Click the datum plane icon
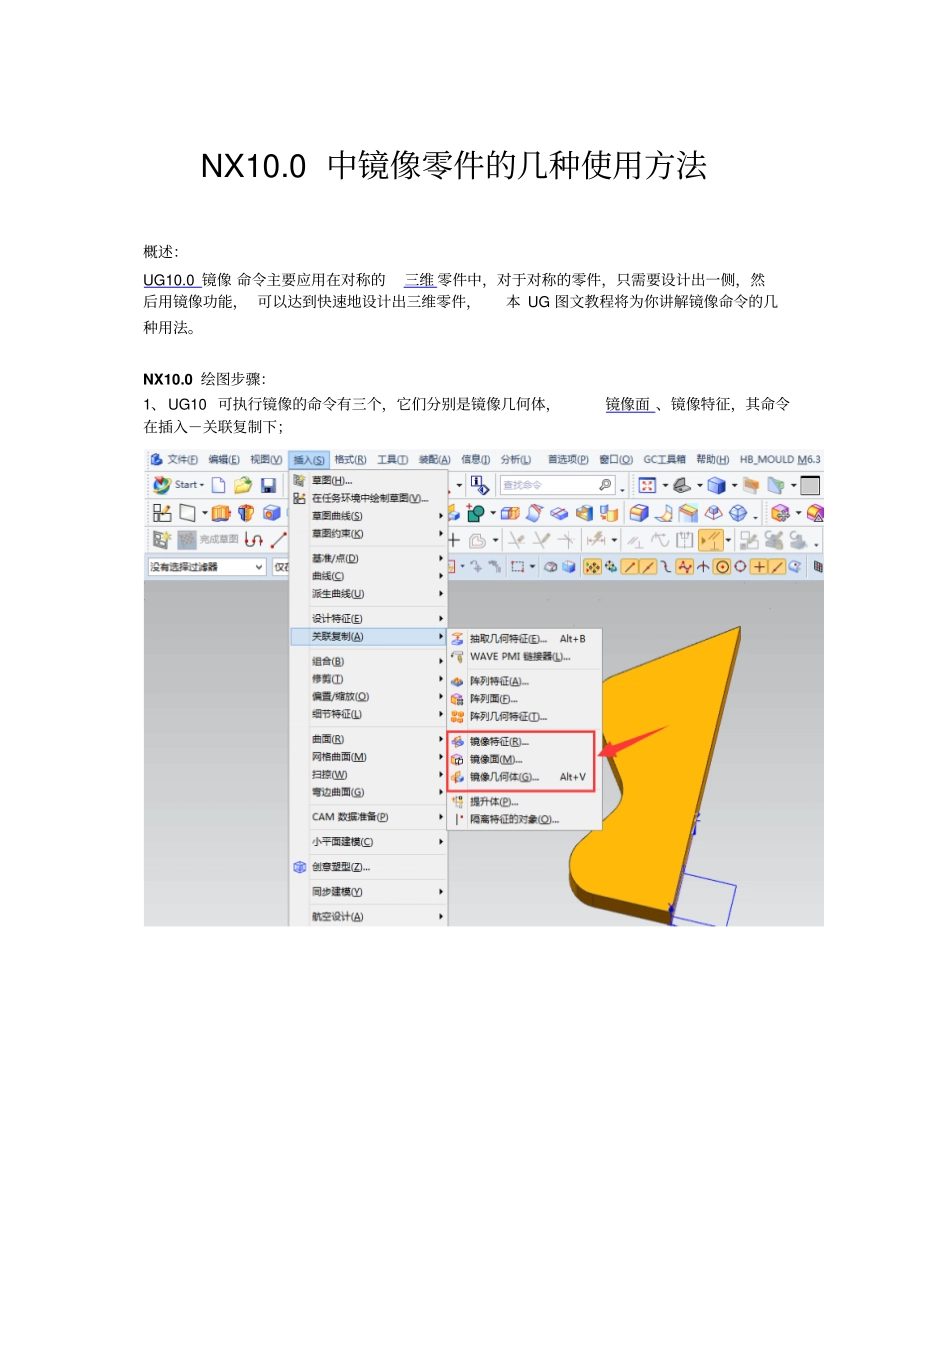The width and height of the screenshot is (950, 1345). (187, 513)
